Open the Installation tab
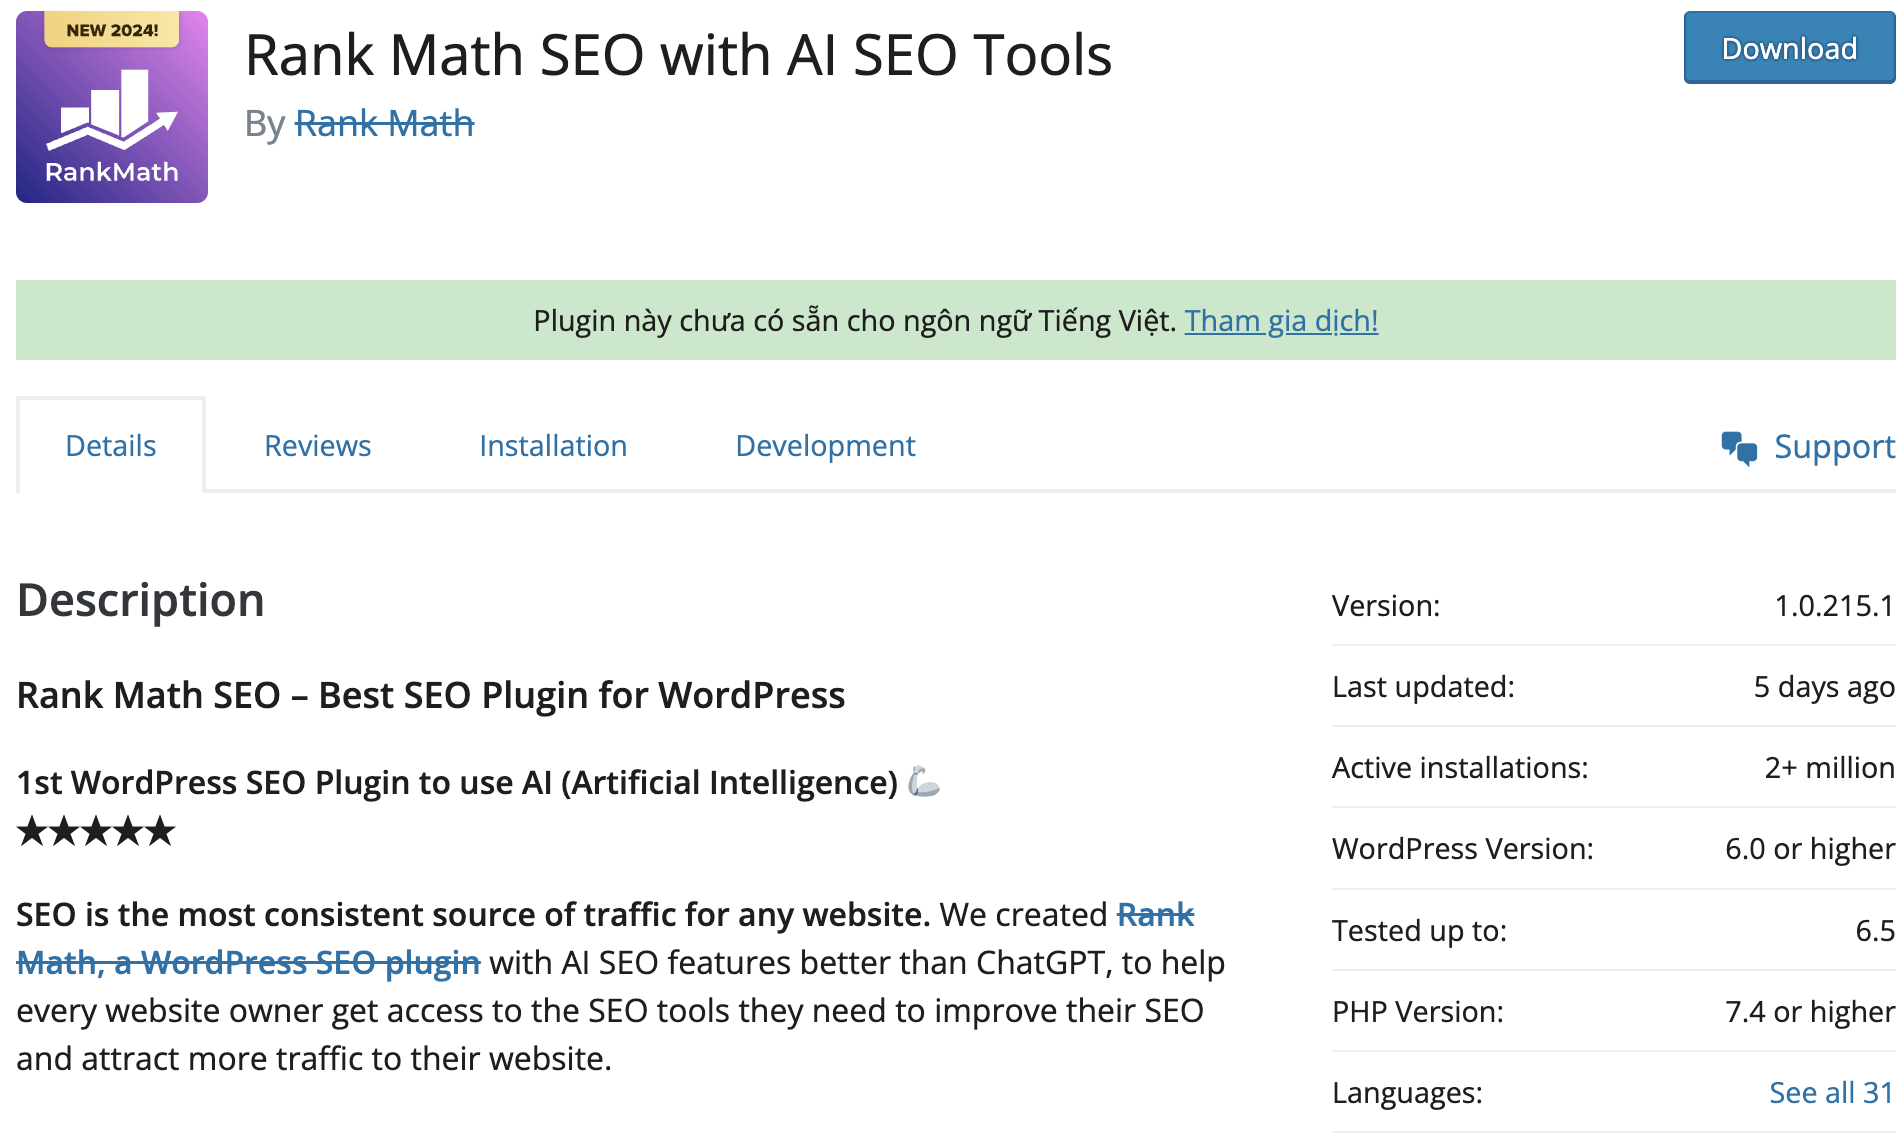 (553, 446)
